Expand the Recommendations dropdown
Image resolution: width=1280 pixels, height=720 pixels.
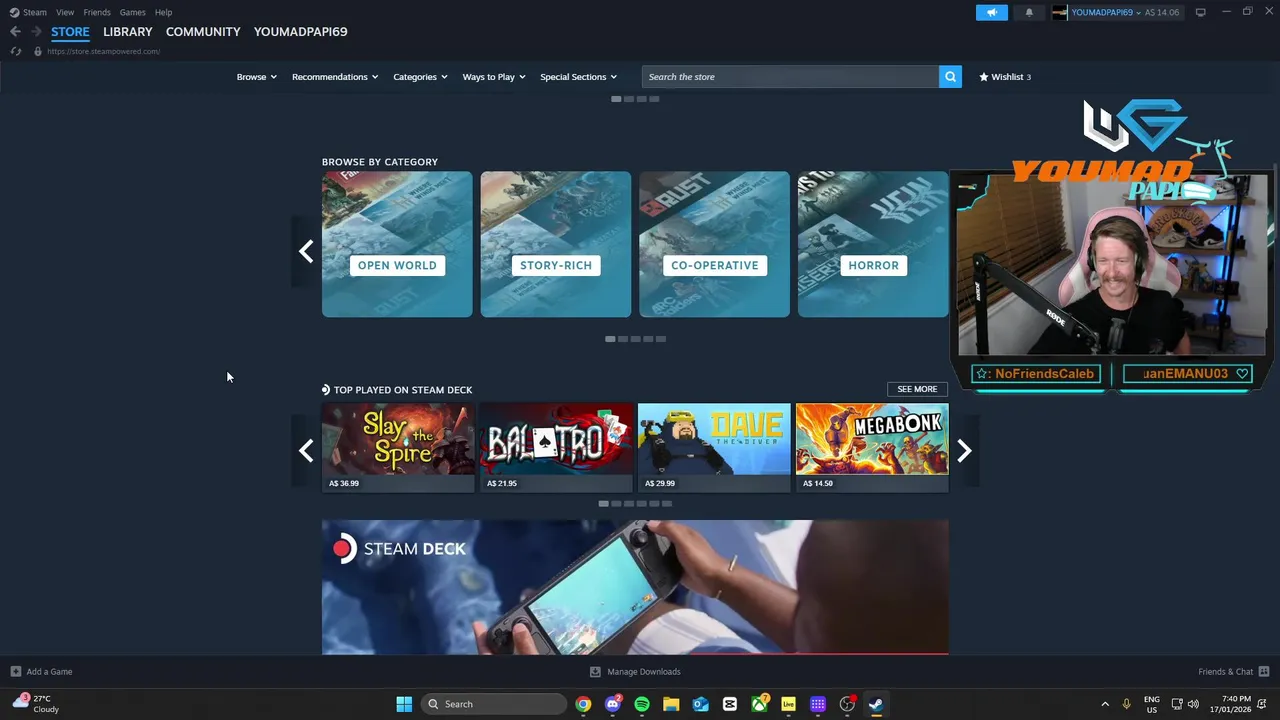335,77
